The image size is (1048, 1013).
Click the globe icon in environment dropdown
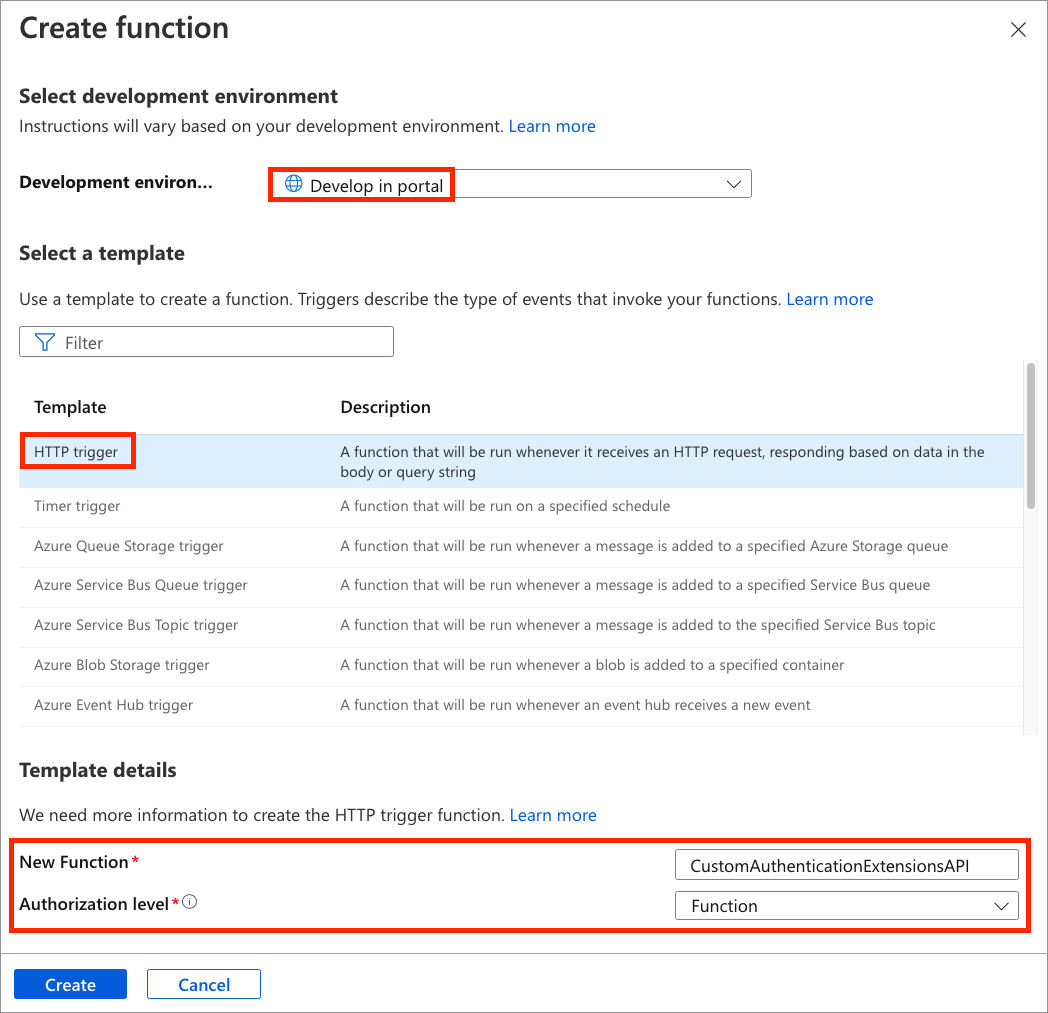[293, 184]
